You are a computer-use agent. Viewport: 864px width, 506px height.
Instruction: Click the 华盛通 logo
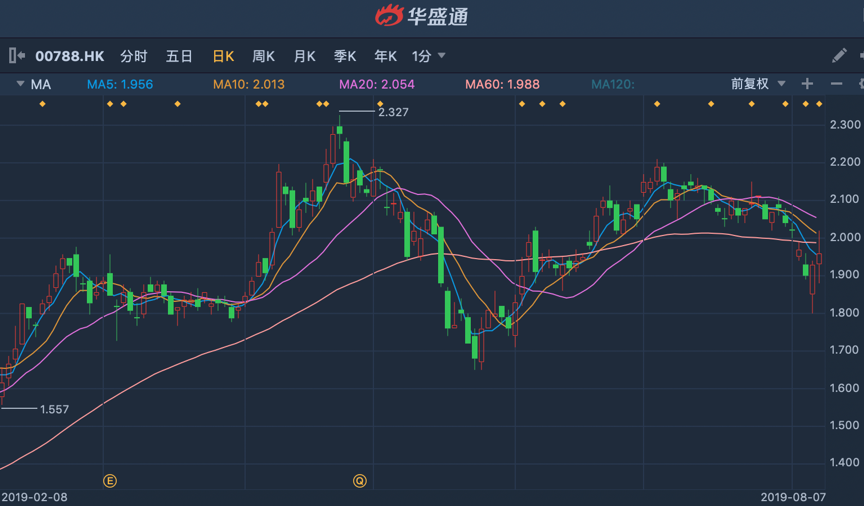(421, 15)
